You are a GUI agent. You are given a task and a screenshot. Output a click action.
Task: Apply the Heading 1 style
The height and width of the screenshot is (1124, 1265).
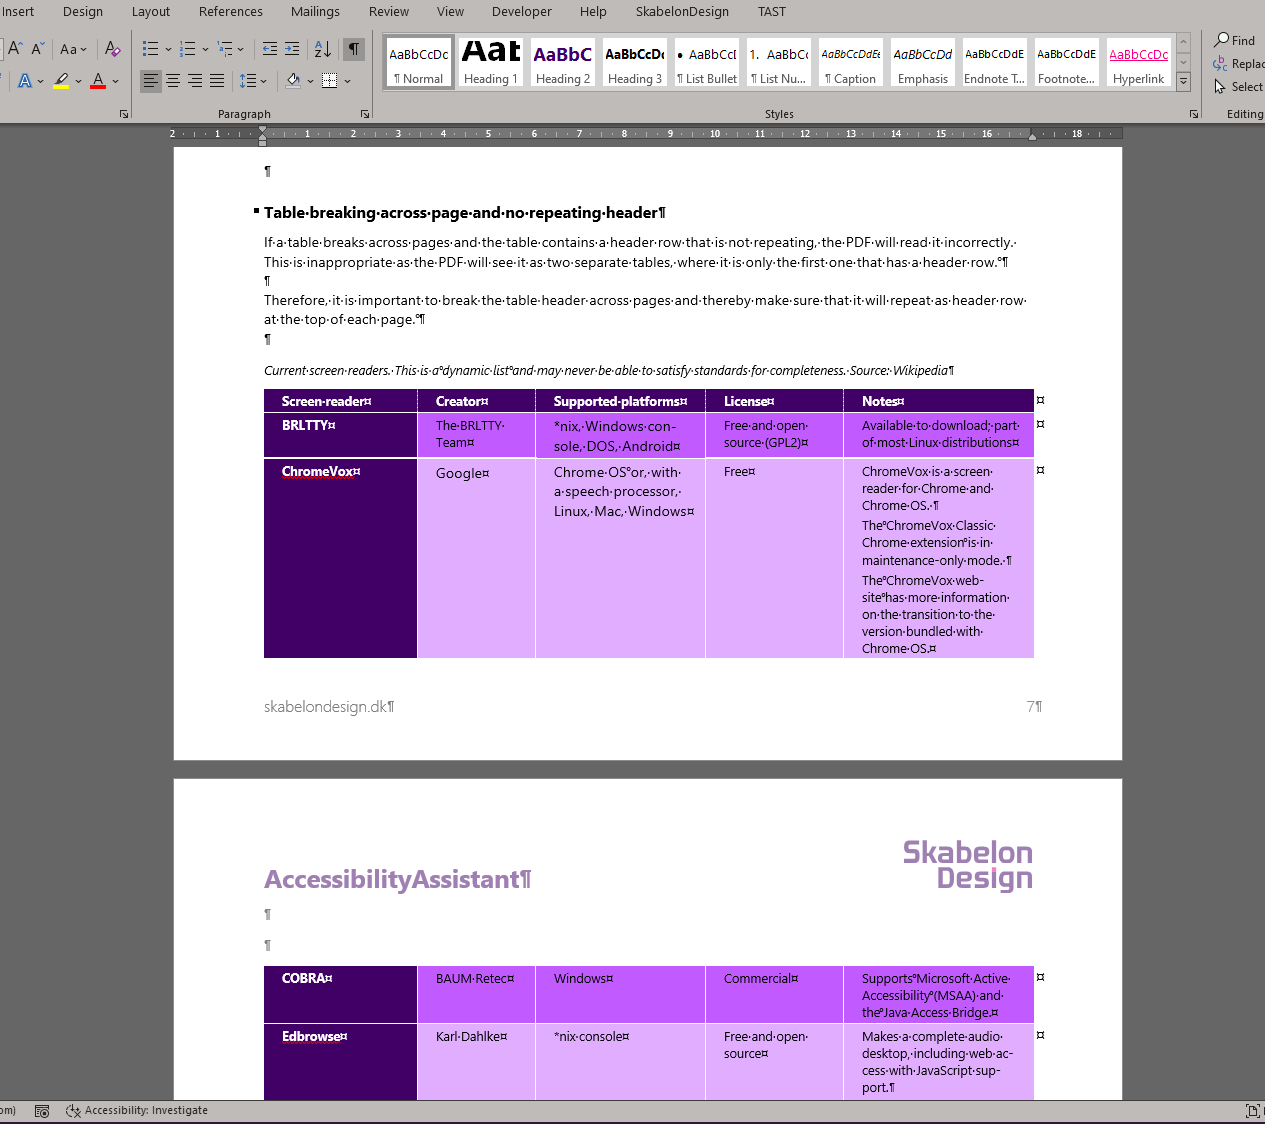tap(491, 63)
